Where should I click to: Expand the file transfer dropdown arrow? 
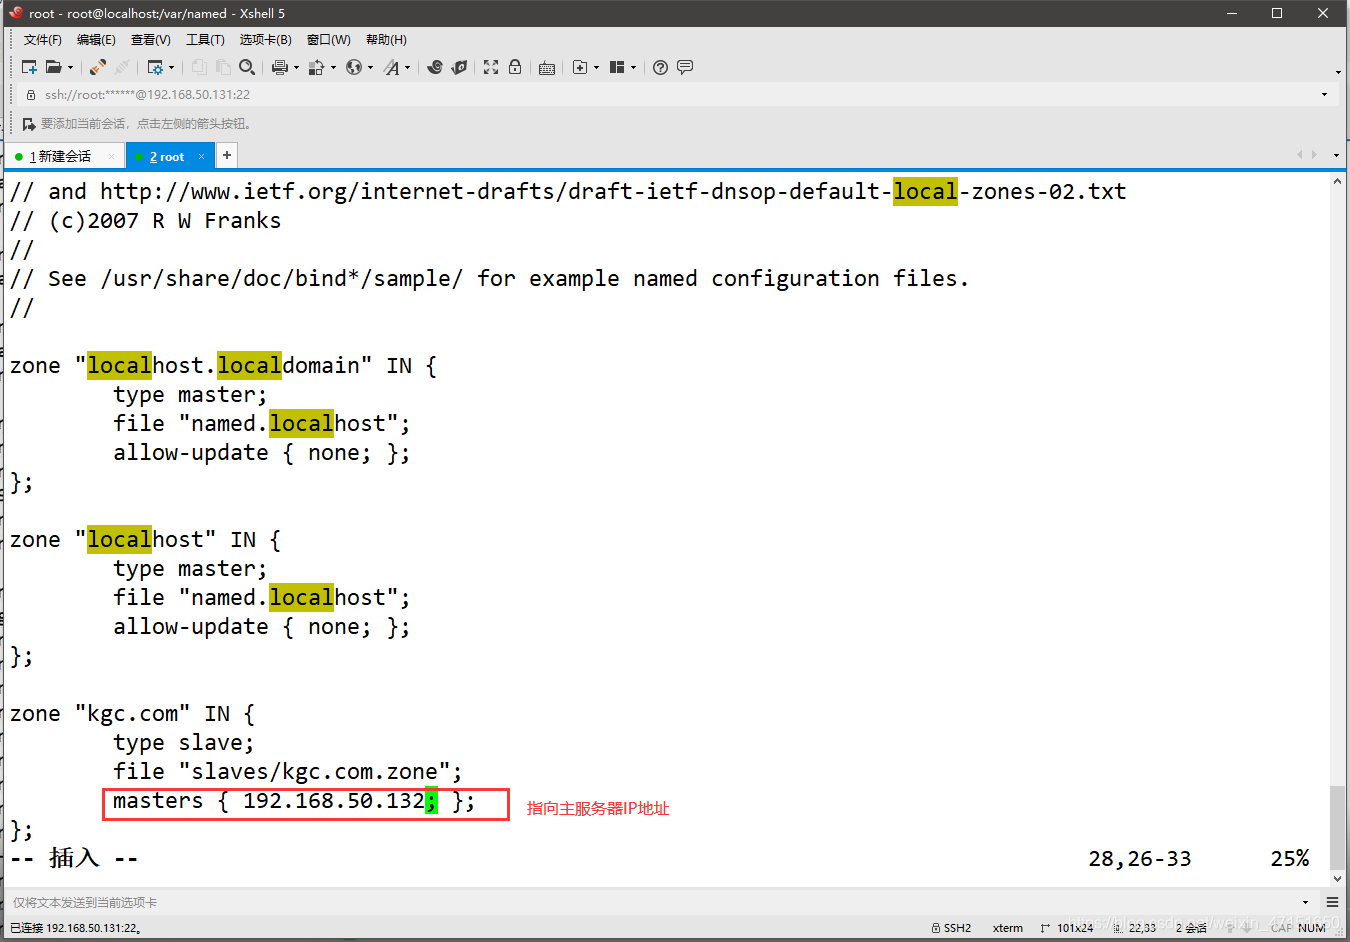(333, 67)
